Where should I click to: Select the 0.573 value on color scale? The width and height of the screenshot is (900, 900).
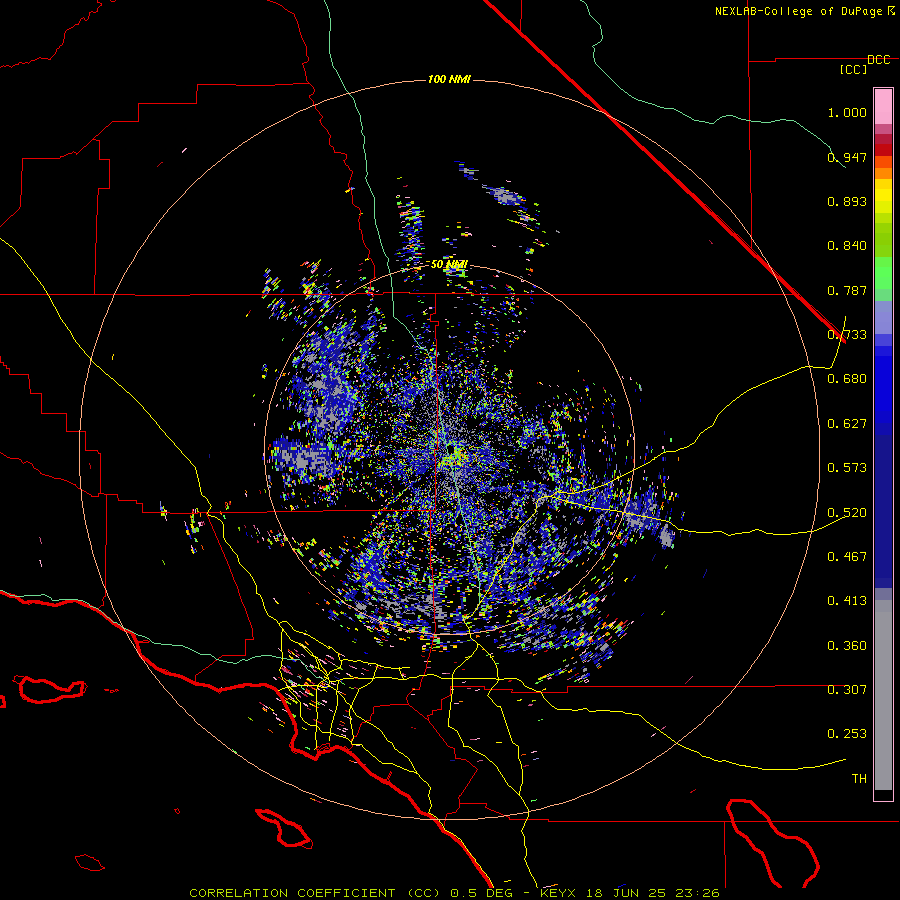click(x=847, y=468)
